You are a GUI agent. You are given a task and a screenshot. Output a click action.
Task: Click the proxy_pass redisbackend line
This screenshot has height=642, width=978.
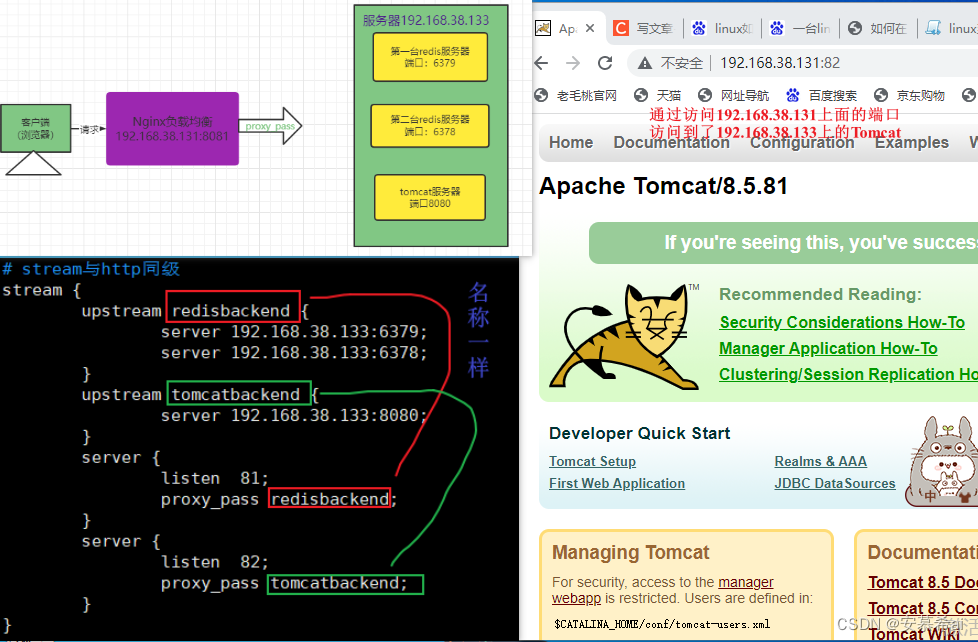tap(279, 499)
